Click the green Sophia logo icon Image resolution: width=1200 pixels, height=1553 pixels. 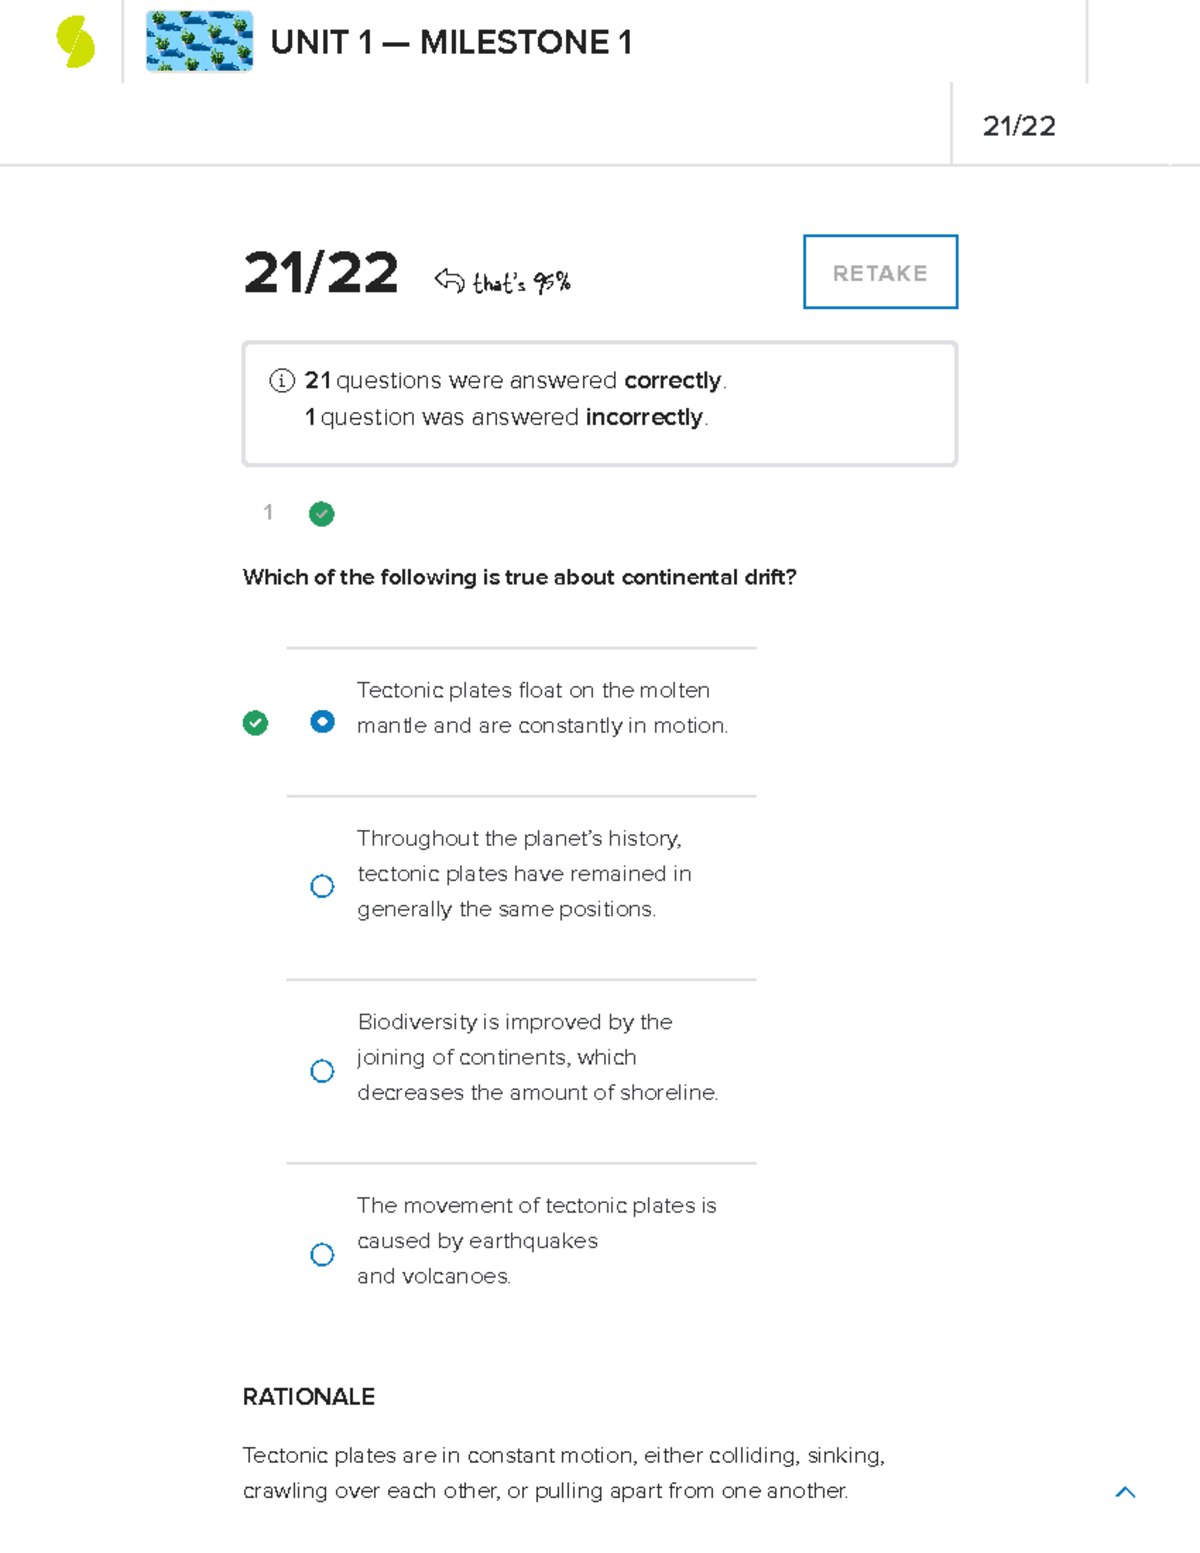coord(75,42)
